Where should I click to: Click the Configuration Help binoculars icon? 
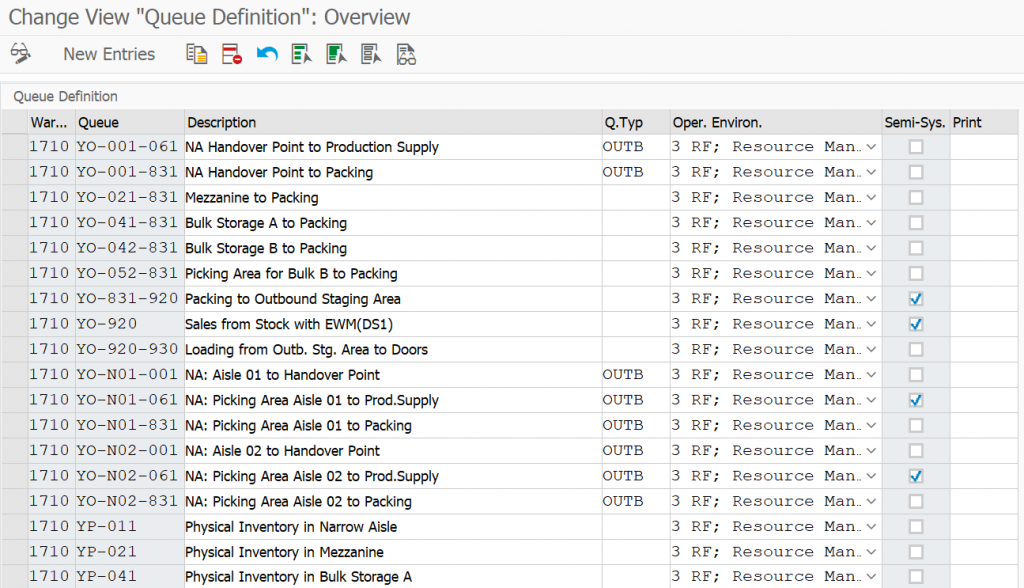click(x=406, y=54)
